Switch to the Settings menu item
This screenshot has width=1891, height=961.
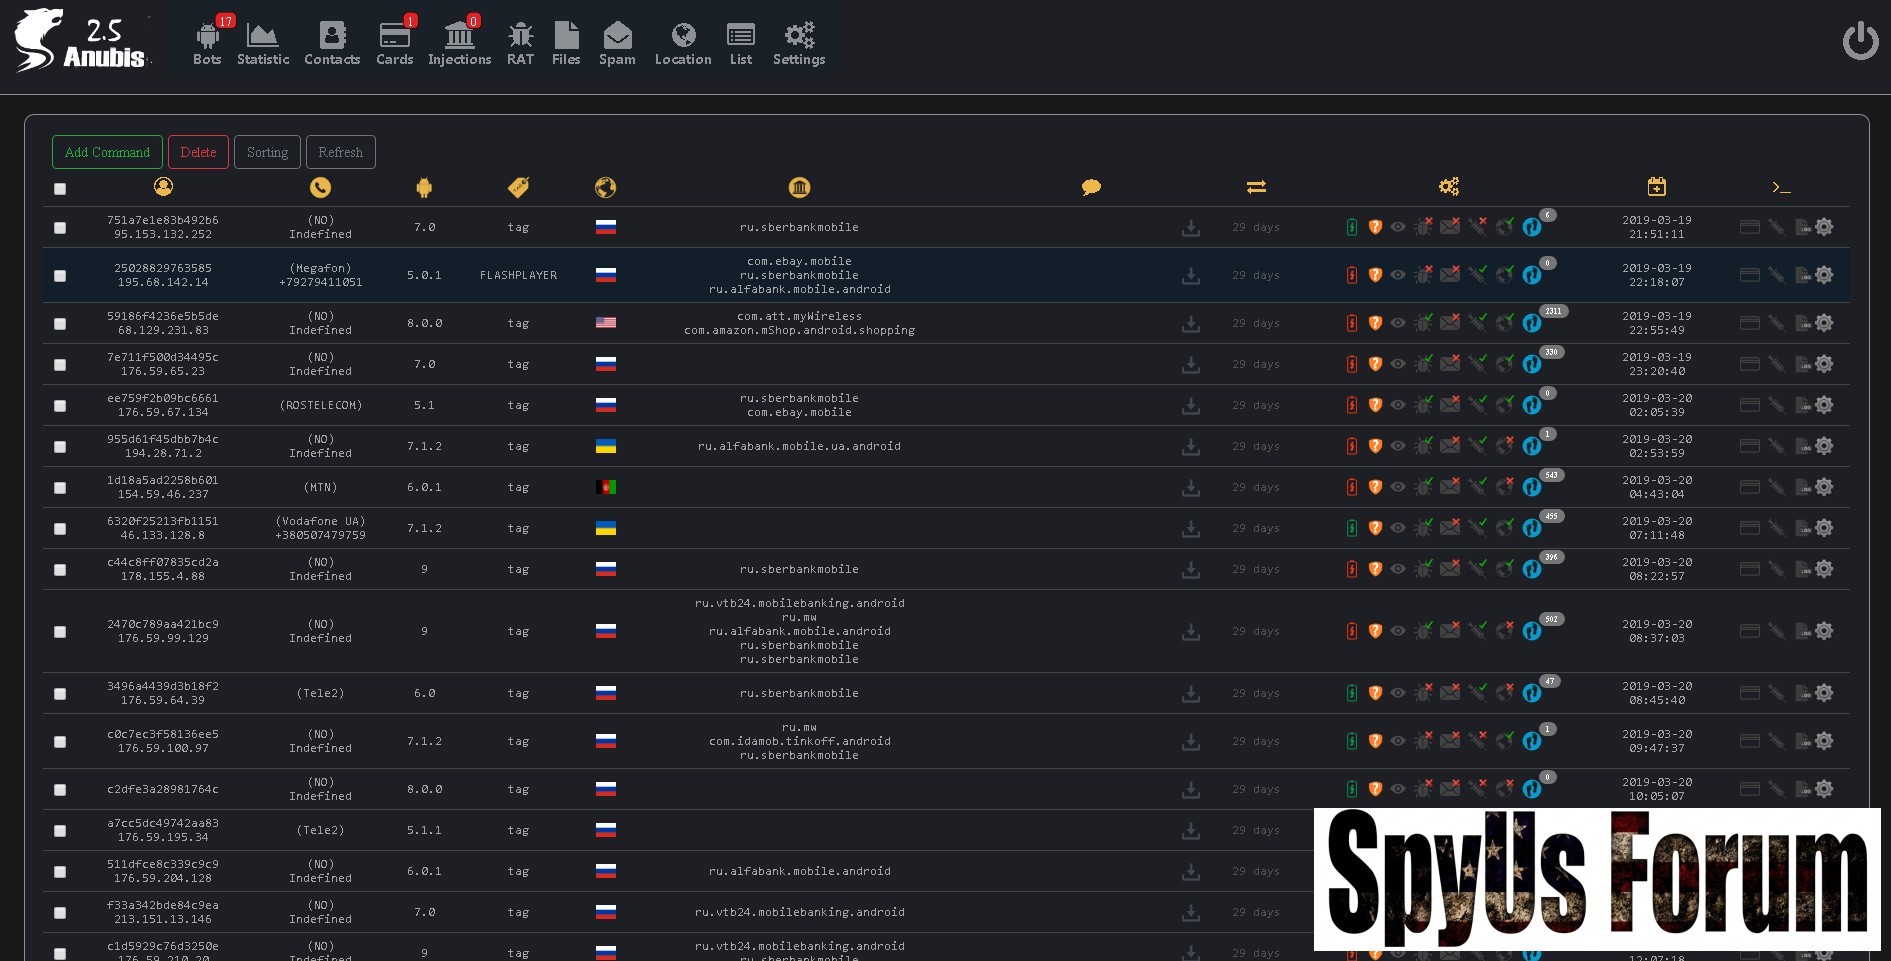pyautogui.click(x=798, y=44)
